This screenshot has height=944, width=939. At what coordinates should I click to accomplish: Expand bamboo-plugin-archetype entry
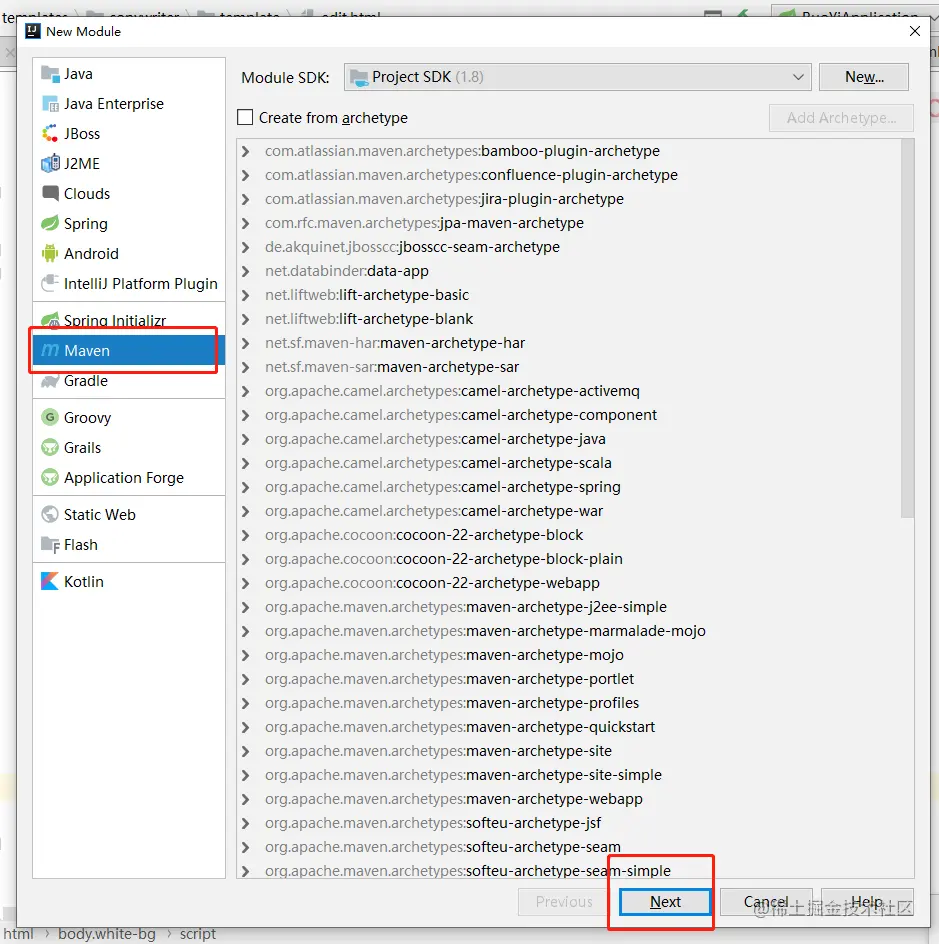point(246,151)
